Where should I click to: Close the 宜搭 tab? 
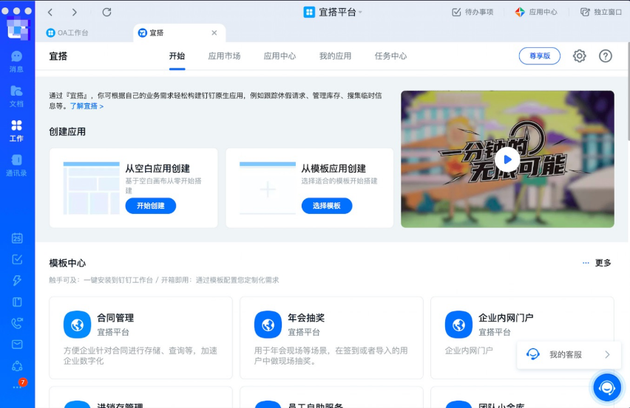coord(214,33)
